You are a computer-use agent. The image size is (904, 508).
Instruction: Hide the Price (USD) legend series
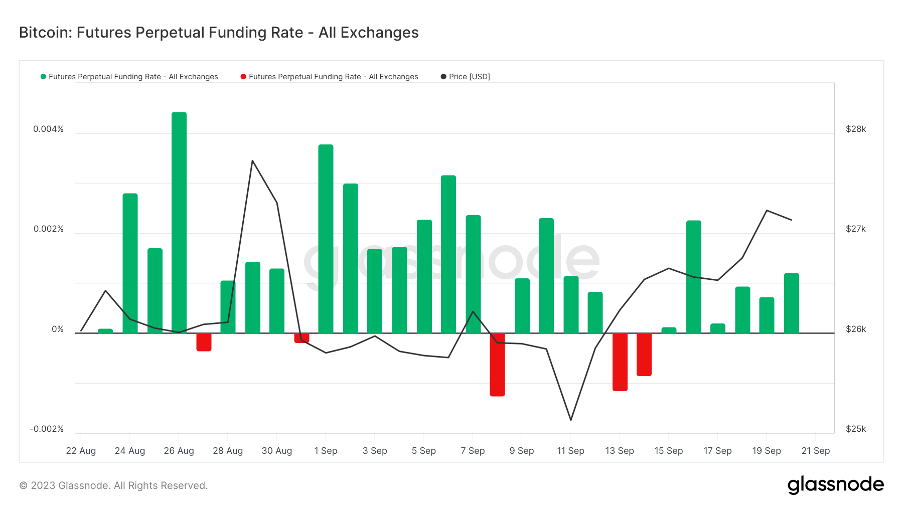point(469,76)
